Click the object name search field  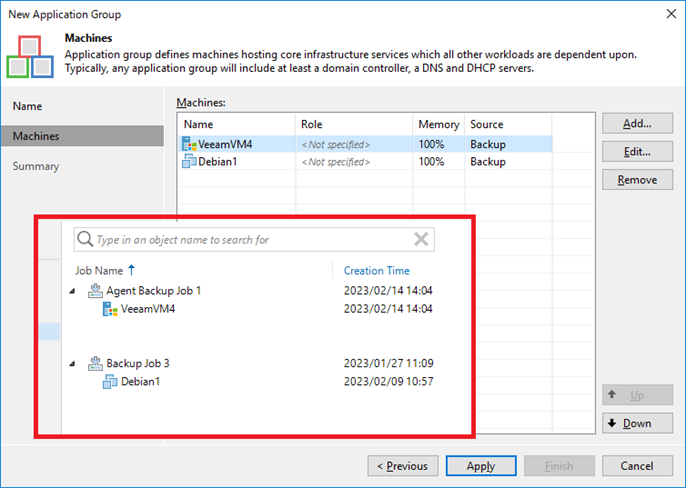254,239
